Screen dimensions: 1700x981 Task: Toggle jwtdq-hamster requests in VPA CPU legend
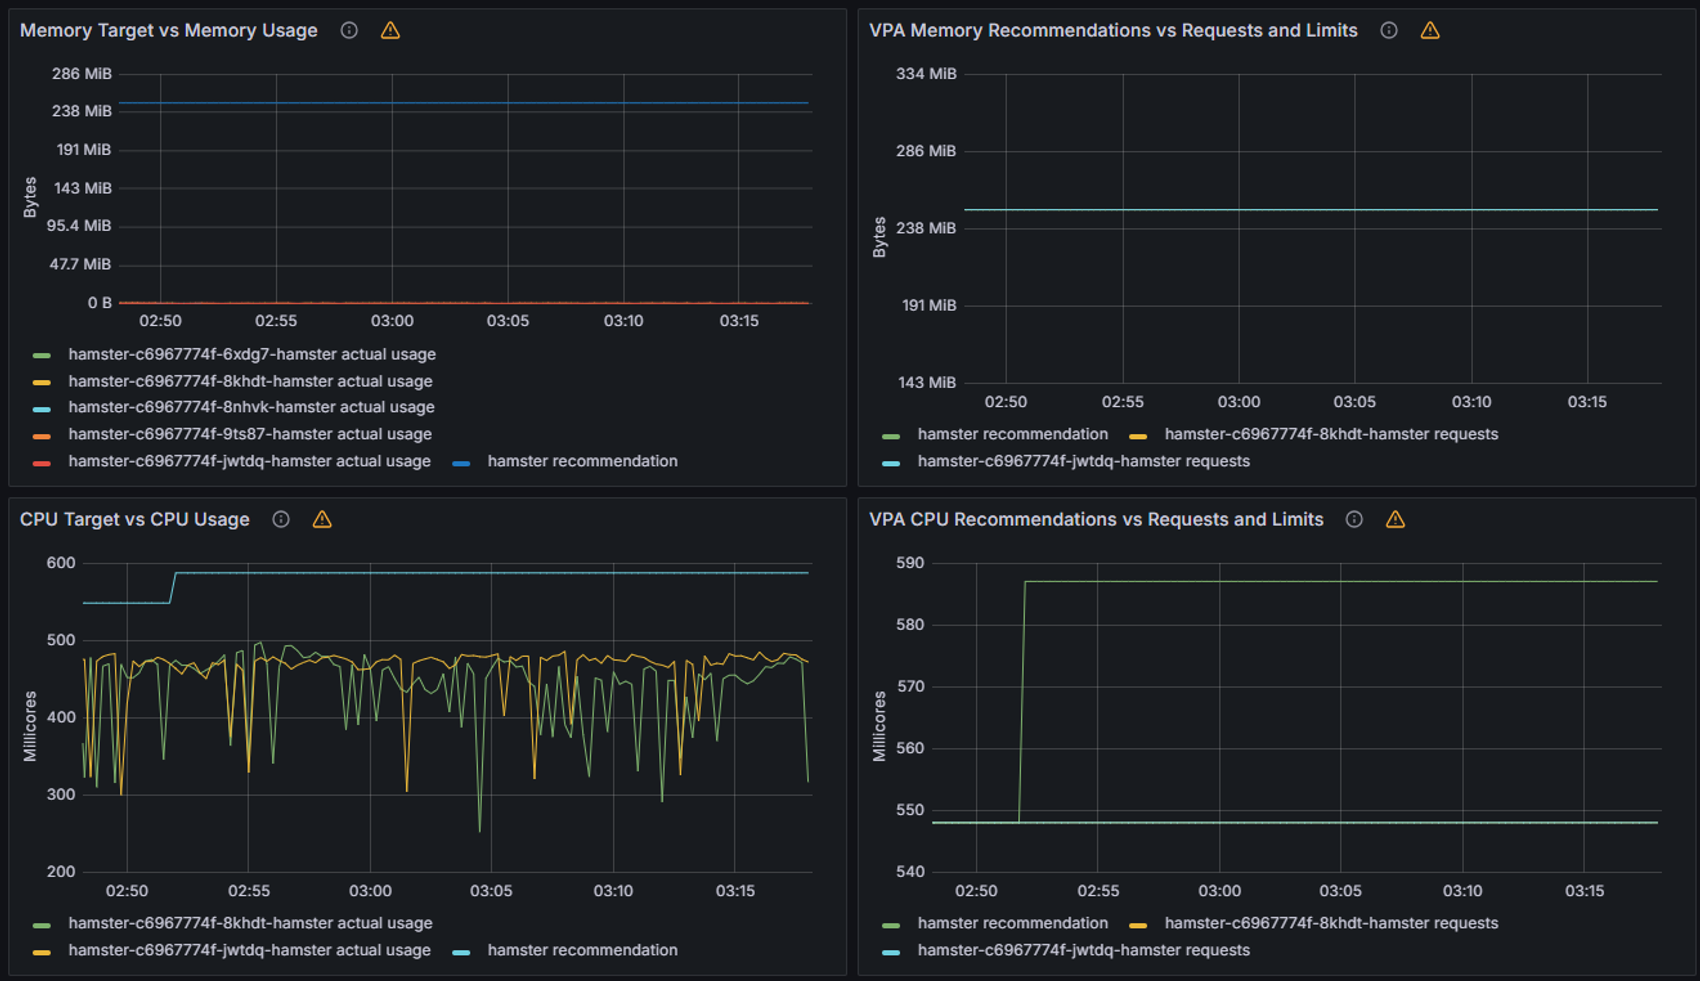1083,950
